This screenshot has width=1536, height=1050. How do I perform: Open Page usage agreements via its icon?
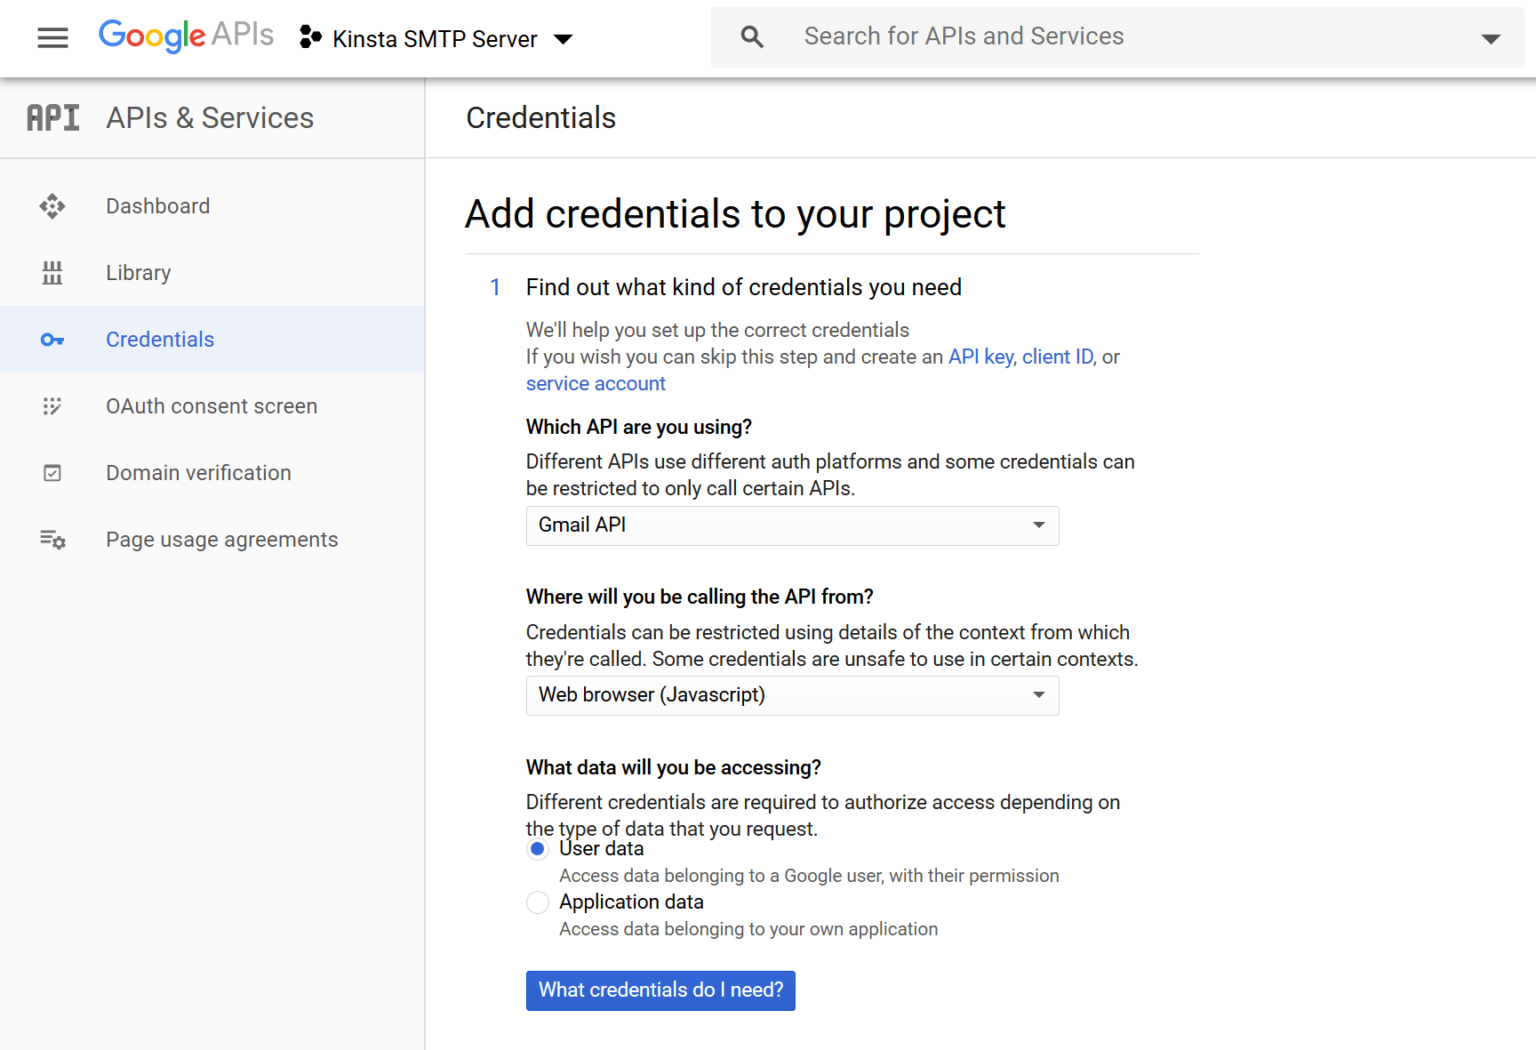(x=52, y=539)
